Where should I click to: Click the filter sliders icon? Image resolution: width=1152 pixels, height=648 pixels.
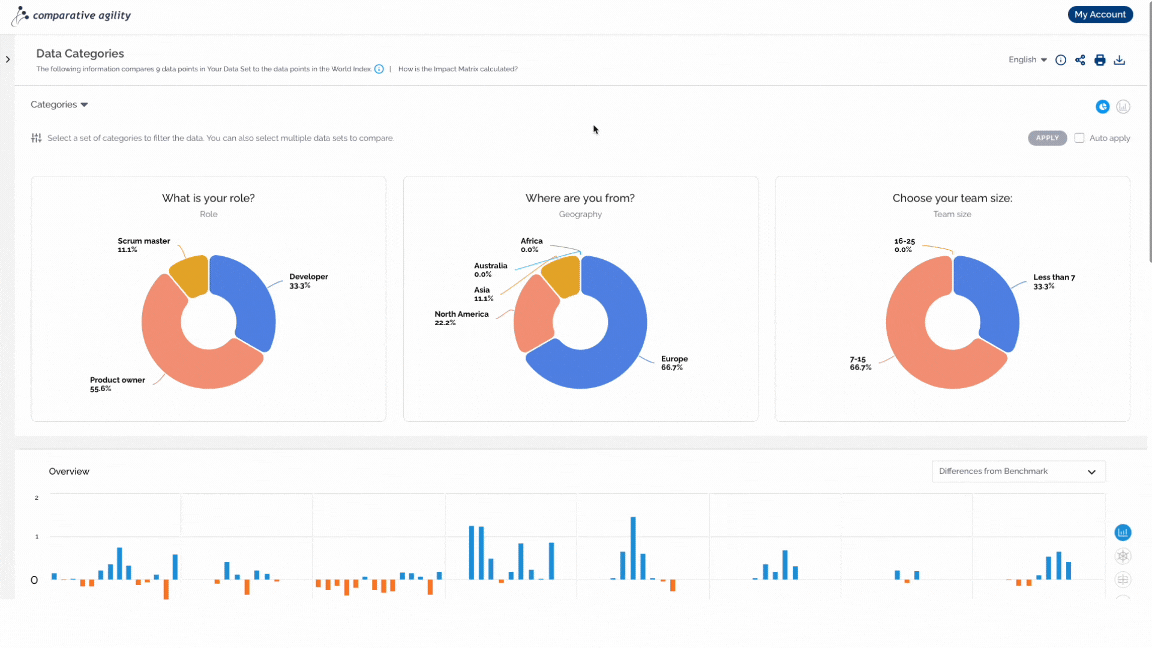click(36, 138)
